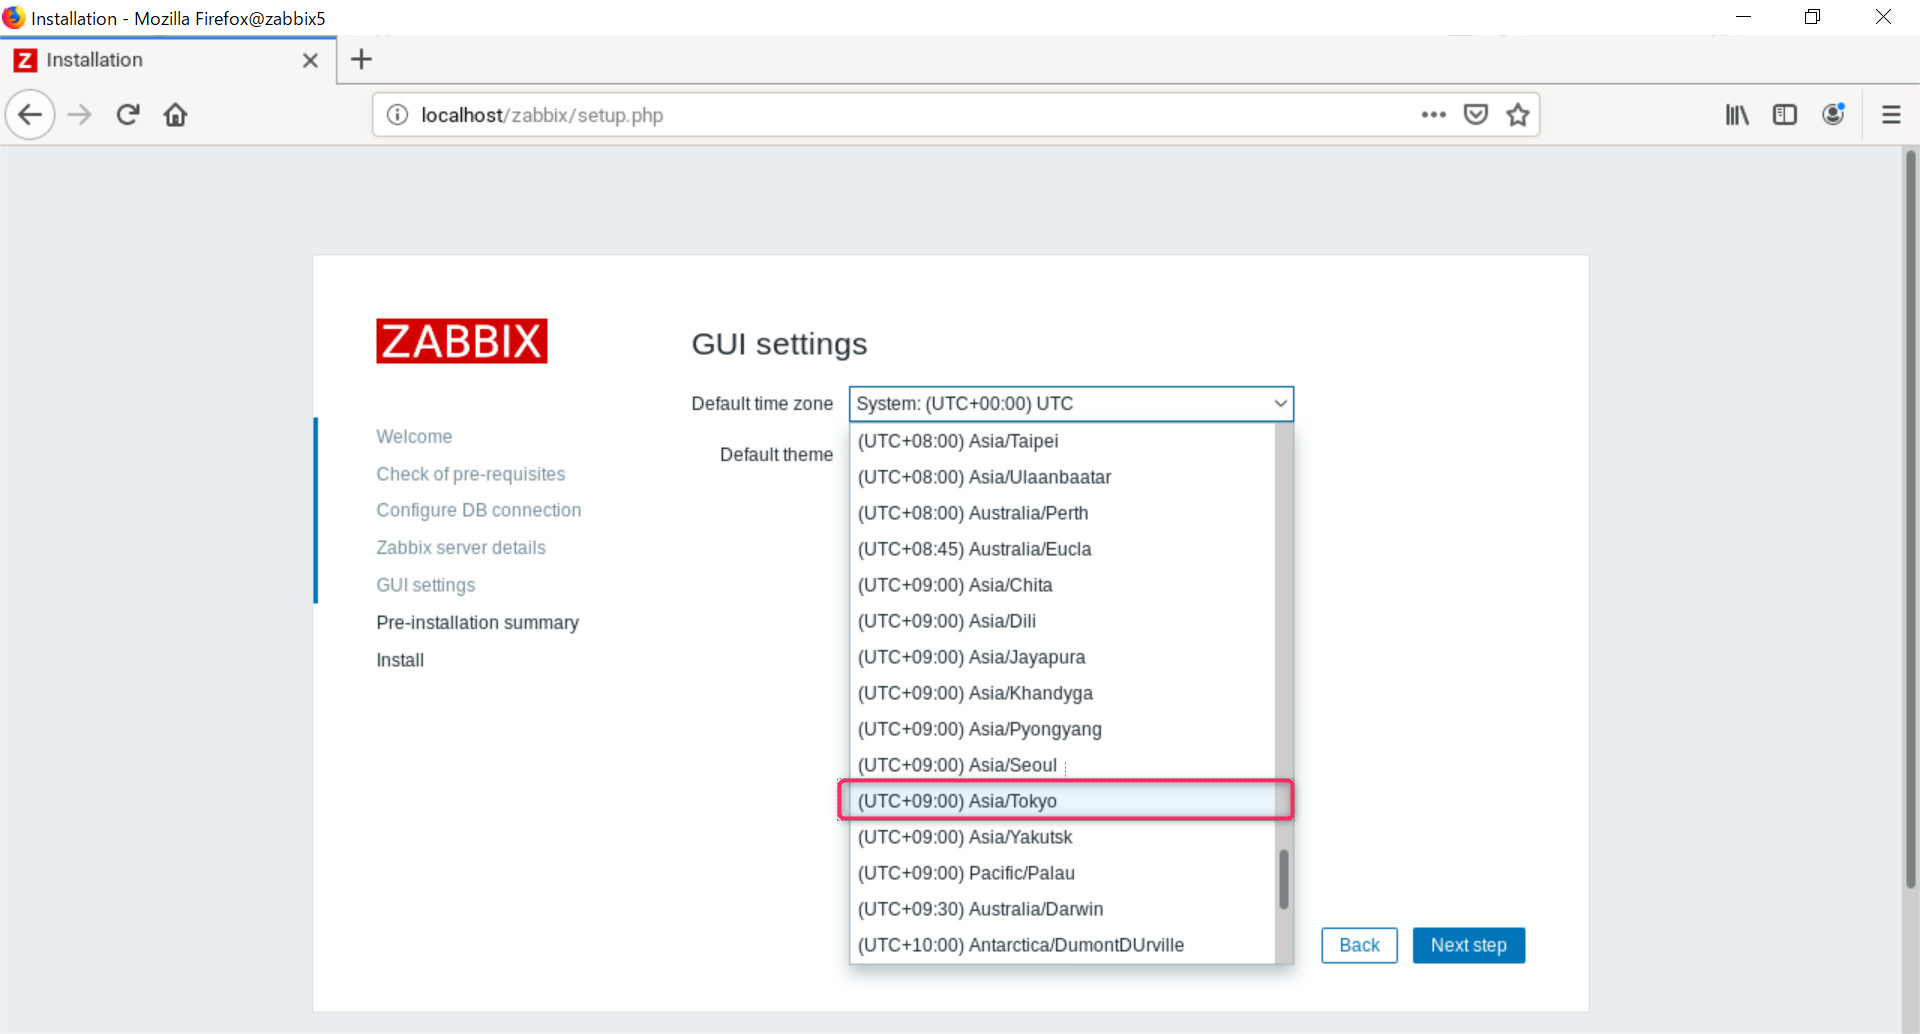Choose (UTC+08:00) Asia/Ulaanbaatar option
The height and width of the screenshot is (1034, 1920).
pyautogui.click(x=1063, y=477)
